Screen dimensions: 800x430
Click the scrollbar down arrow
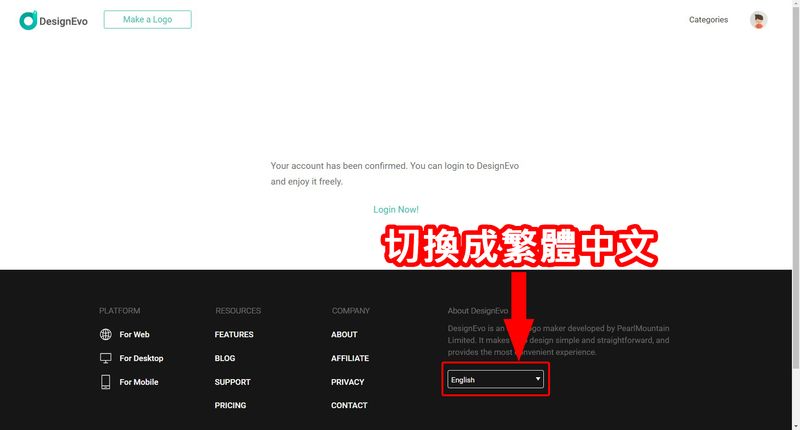[x=796, y=426]
